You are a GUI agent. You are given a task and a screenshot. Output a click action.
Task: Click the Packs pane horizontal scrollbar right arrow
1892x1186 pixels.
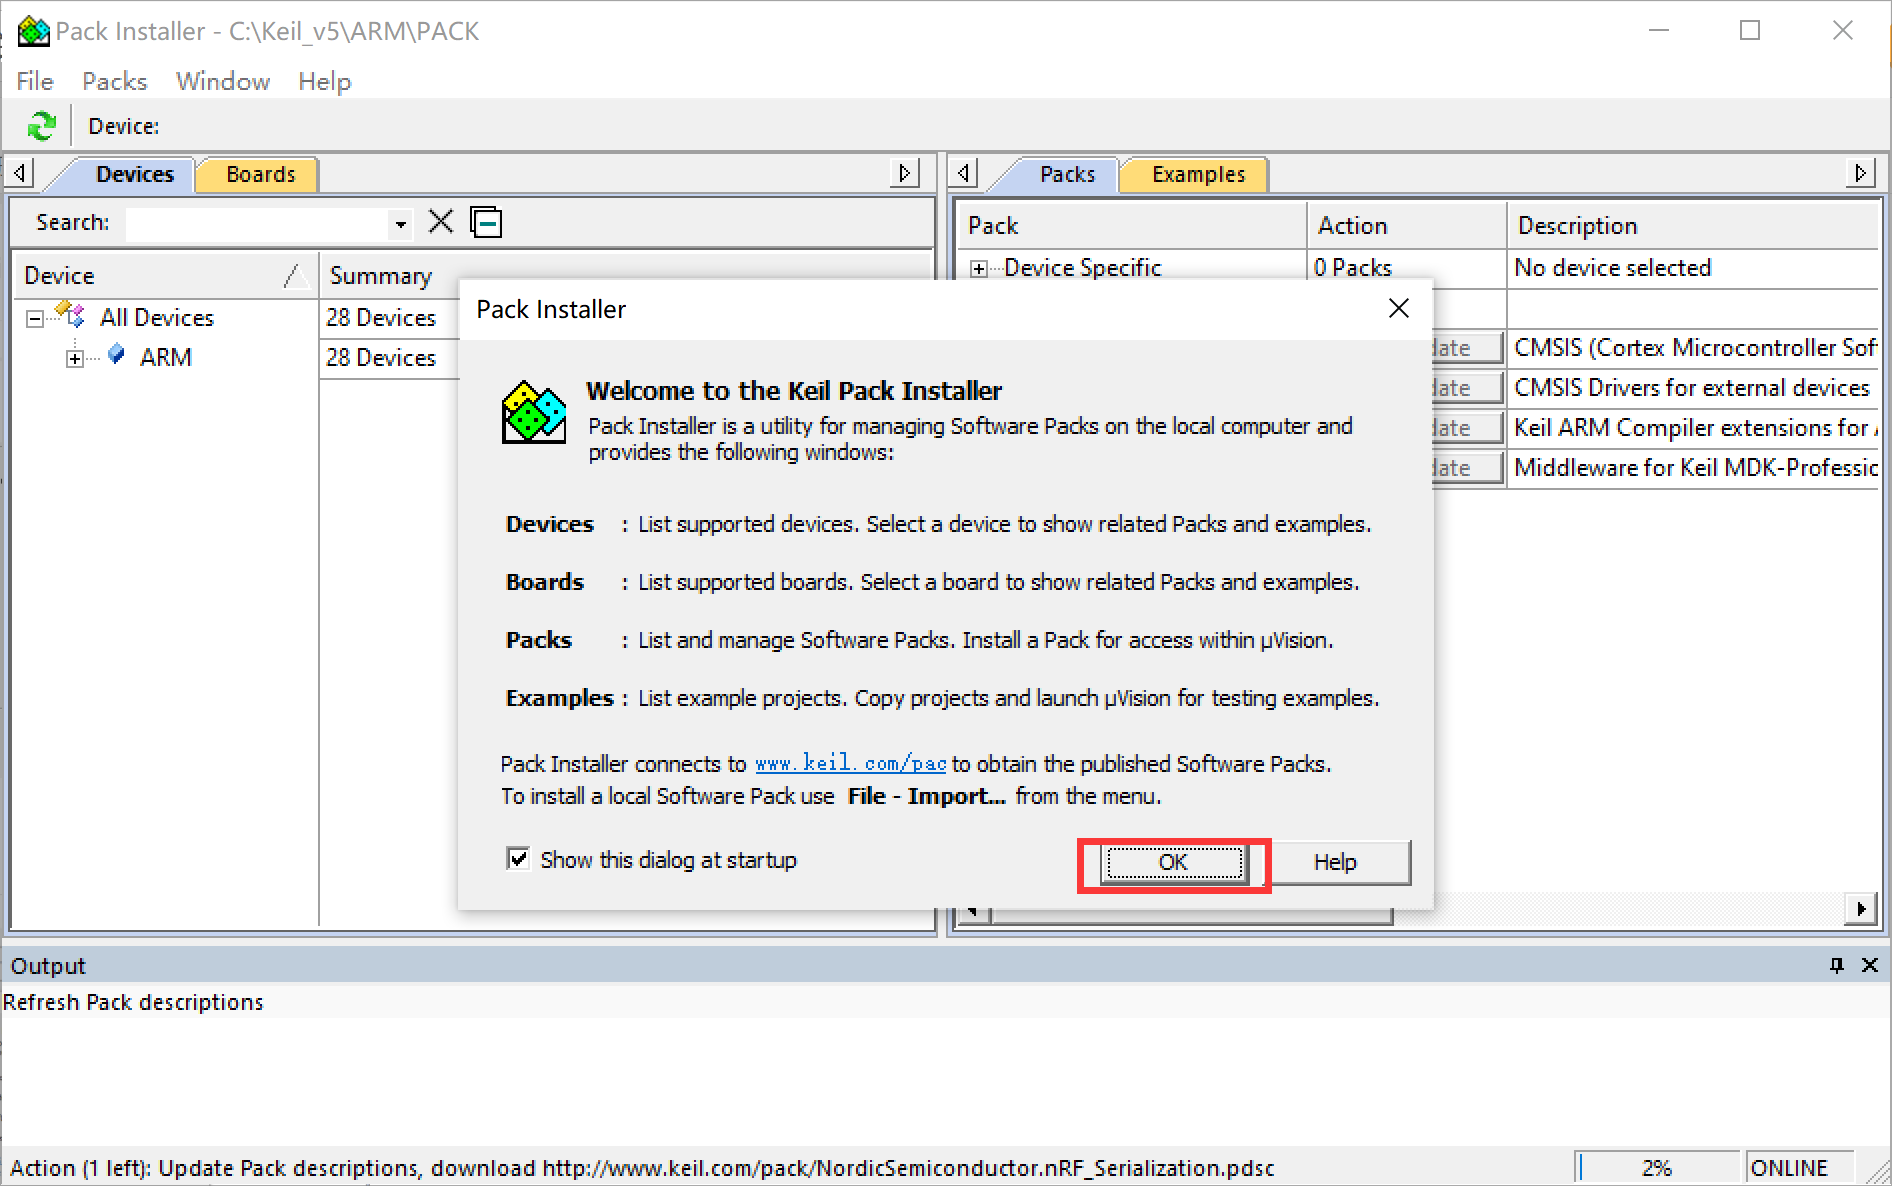pyautogui.click(x=1860, y=909)
